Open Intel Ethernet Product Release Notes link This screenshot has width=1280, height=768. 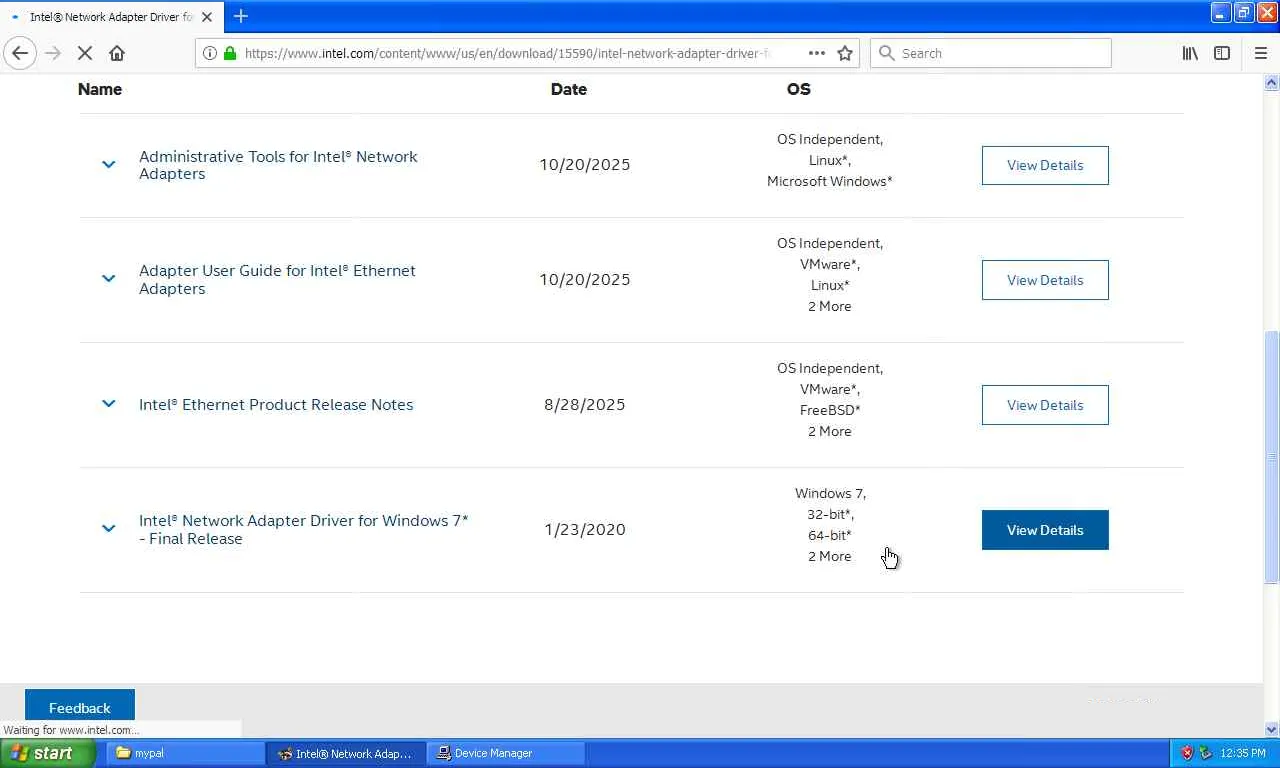tap(276, 405)
